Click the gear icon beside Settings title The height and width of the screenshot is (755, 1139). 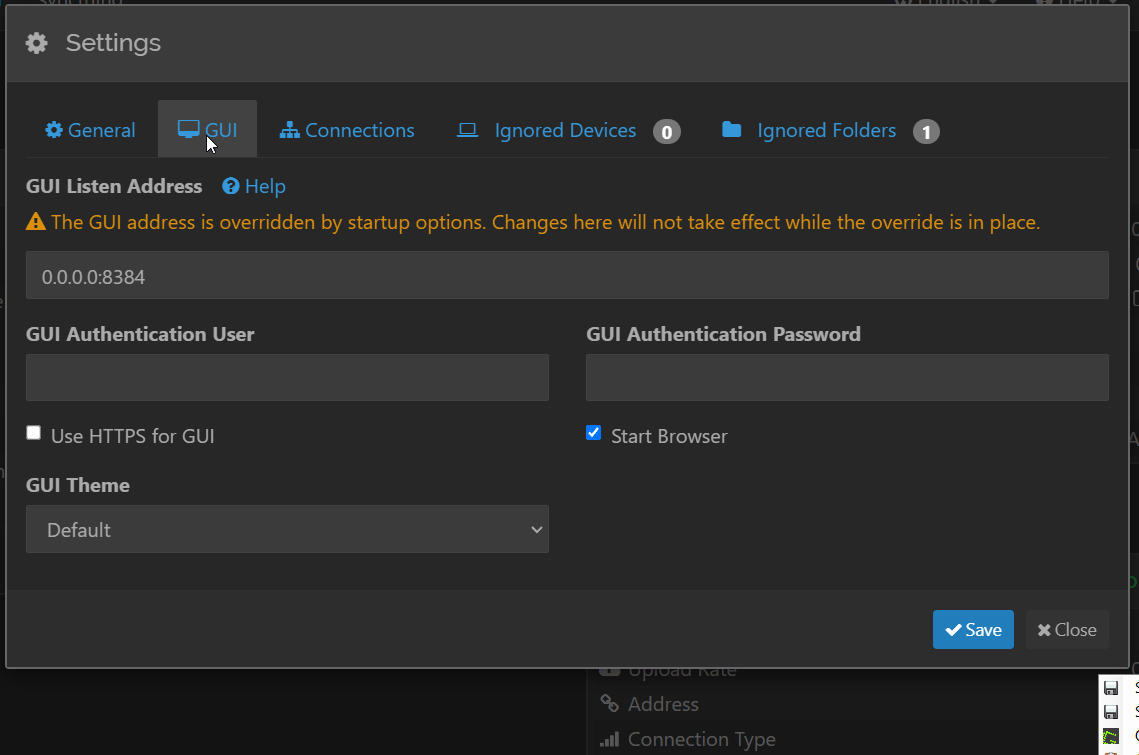[37, 43]
